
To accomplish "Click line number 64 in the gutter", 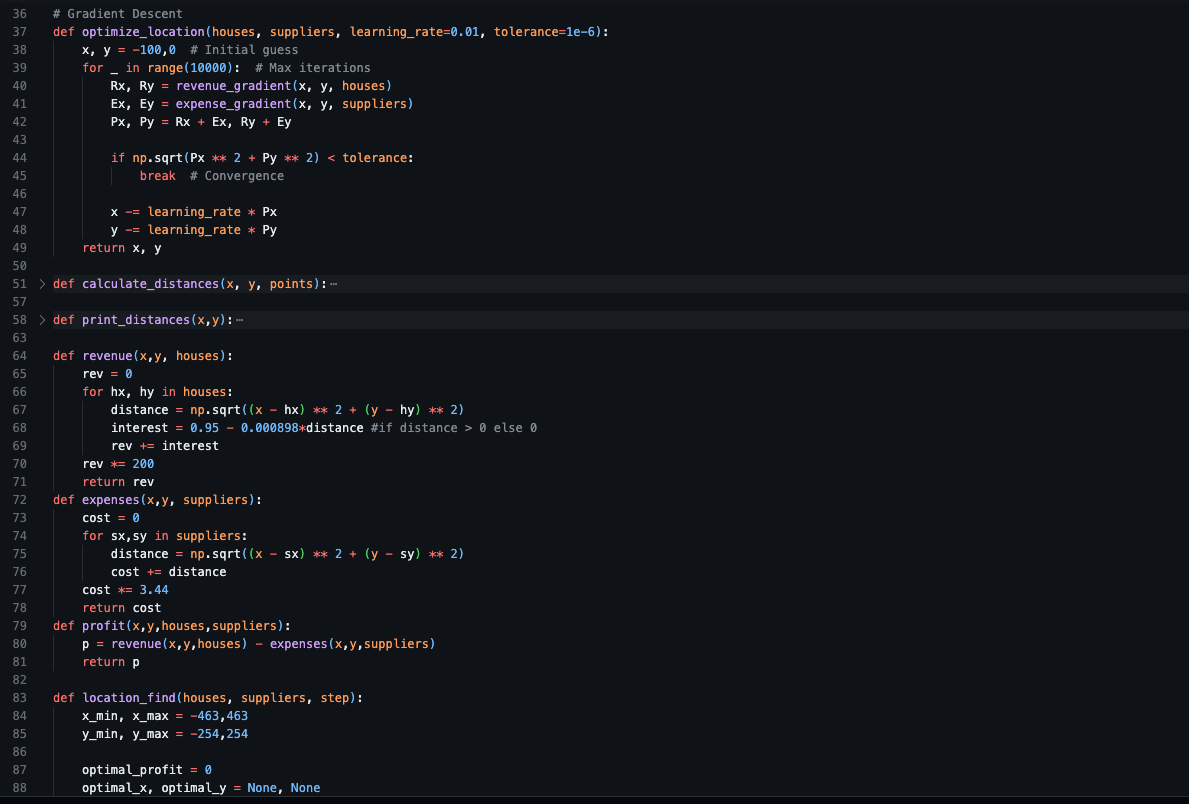I will coord(19,356).
